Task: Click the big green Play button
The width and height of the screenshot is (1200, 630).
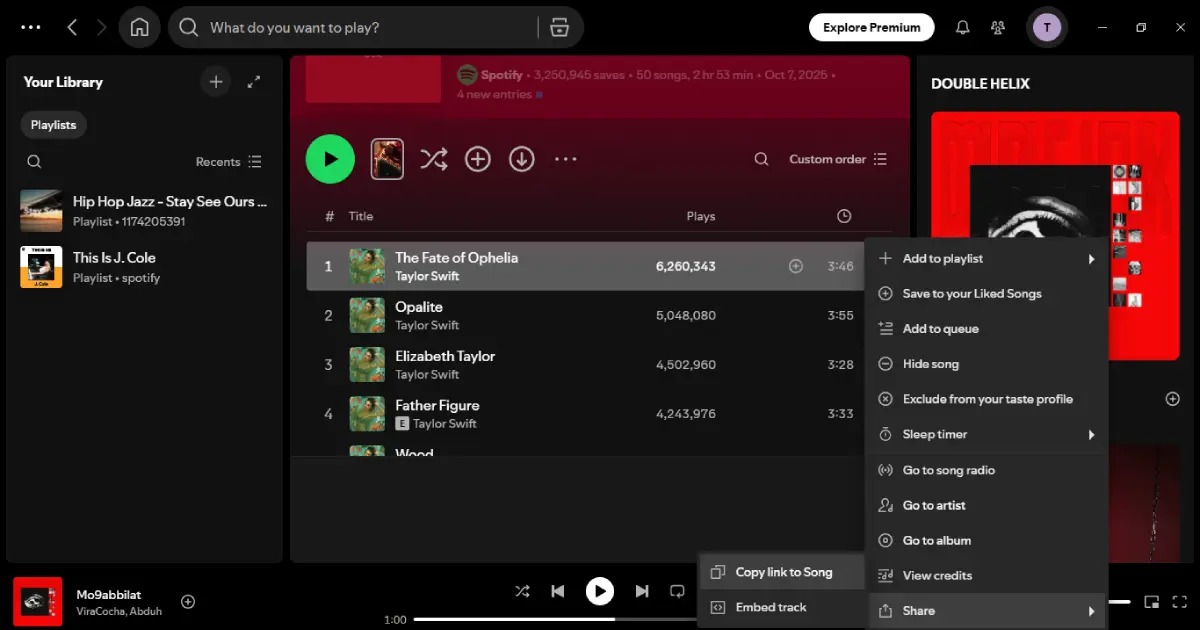Action: click(330, 158)
